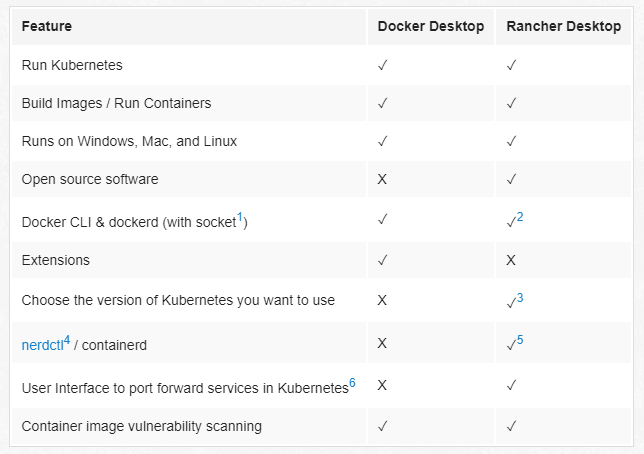This screenshot has height=454, width=644.
Task: Click Docker Desktop checkmark in Extensions row
Action: (382, 260)
